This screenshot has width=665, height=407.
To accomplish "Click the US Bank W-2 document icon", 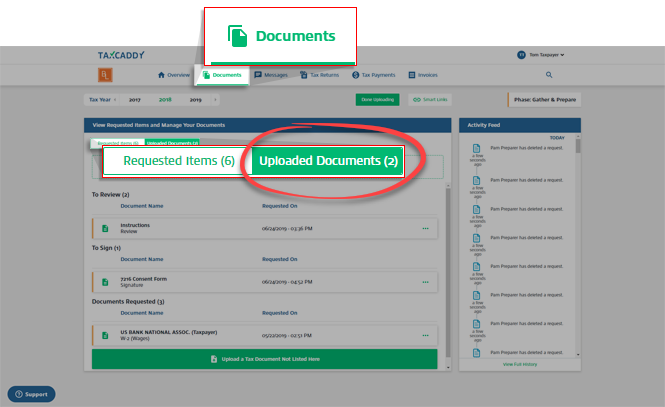I will pos(105,335).
